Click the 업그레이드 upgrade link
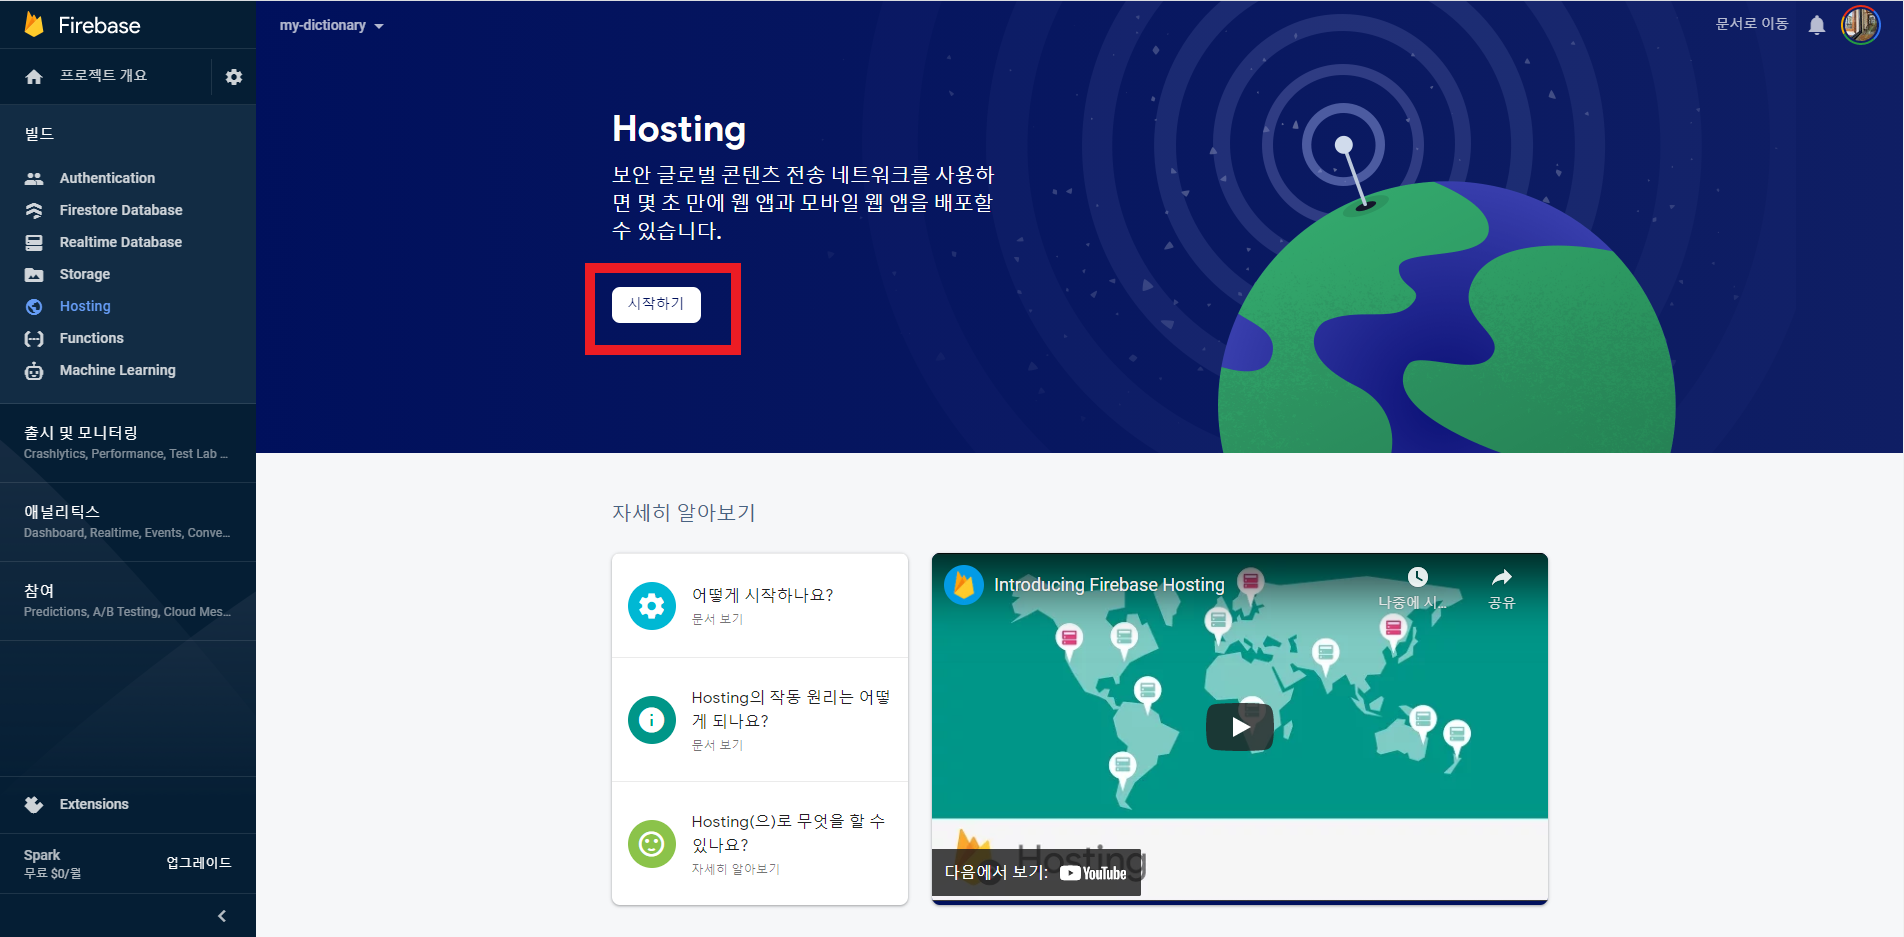This screenshot has width=1904, height=937. click(x=199, y=863)
